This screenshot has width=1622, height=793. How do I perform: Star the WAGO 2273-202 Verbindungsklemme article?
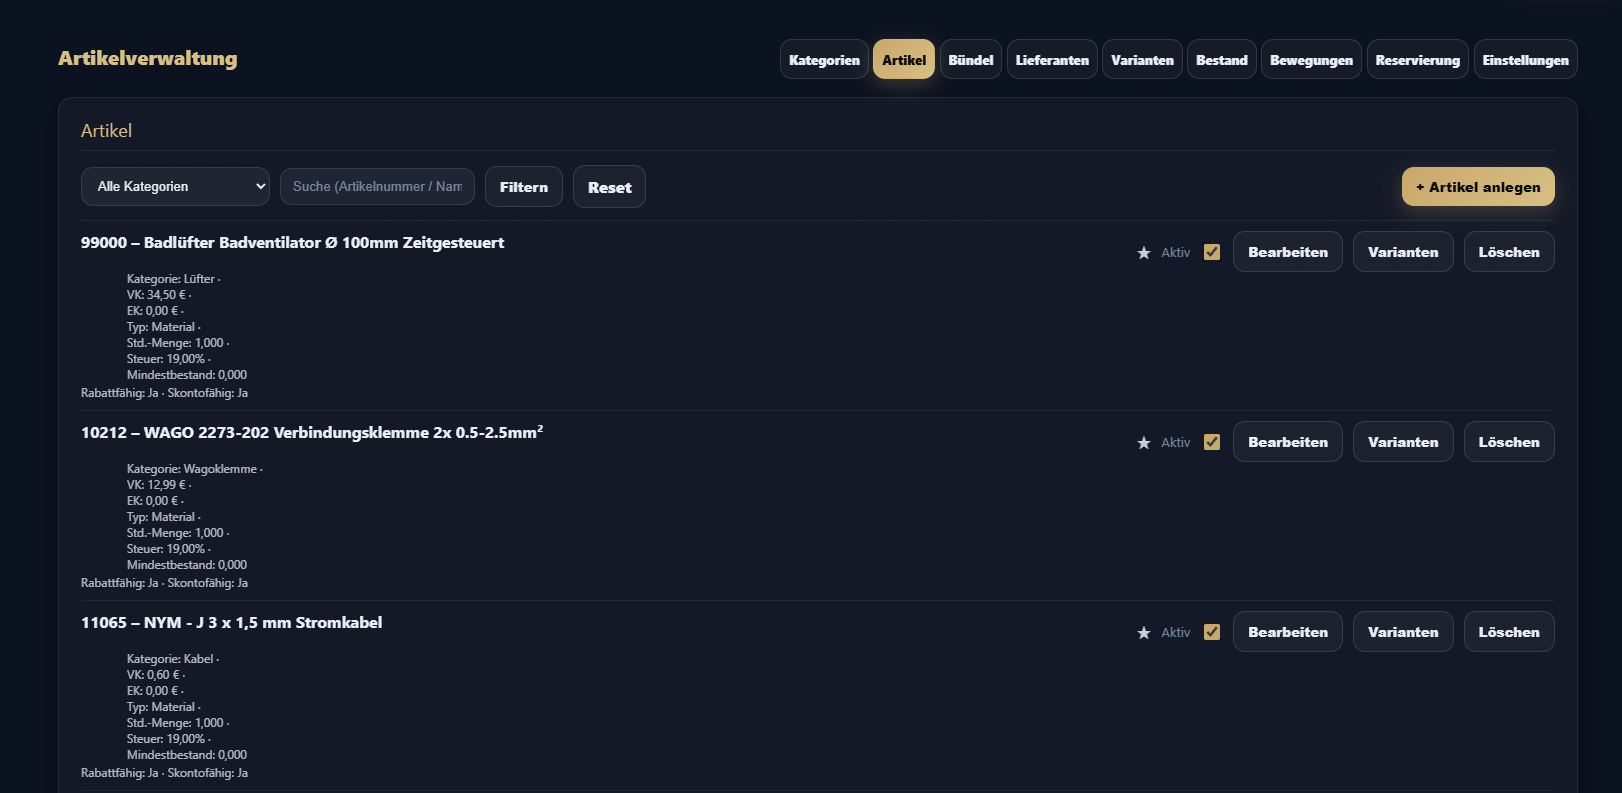[x=1144, y=443]
